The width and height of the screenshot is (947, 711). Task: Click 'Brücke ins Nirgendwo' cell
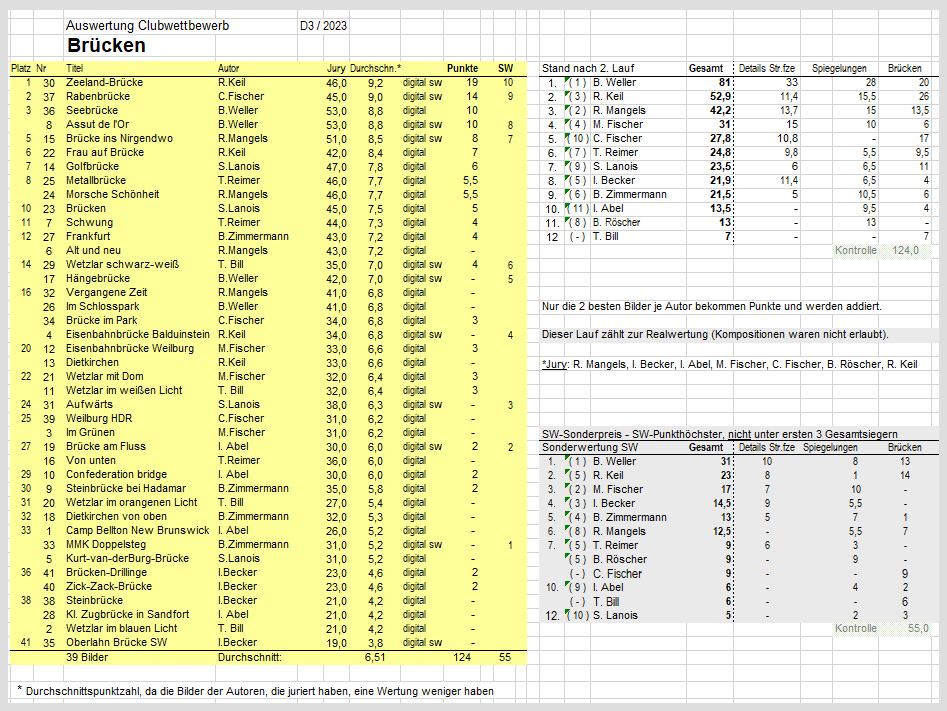click(120, 138)
